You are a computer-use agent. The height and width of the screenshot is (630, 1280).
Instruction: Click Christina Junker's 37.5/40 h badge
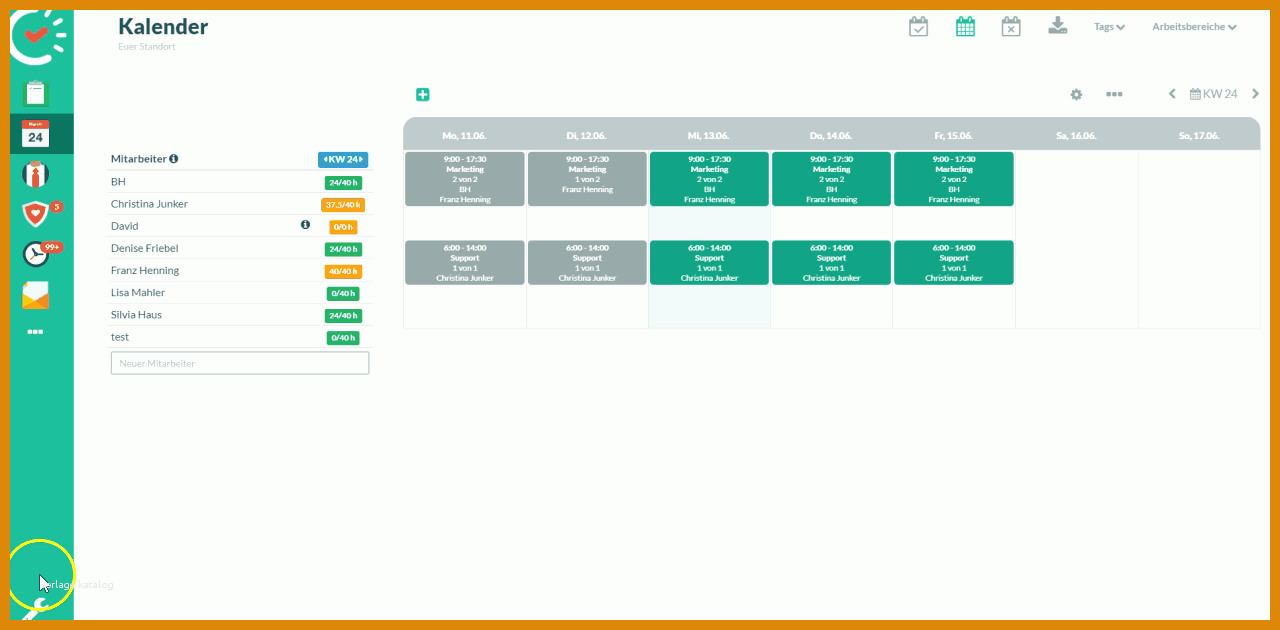pos(343,204)
